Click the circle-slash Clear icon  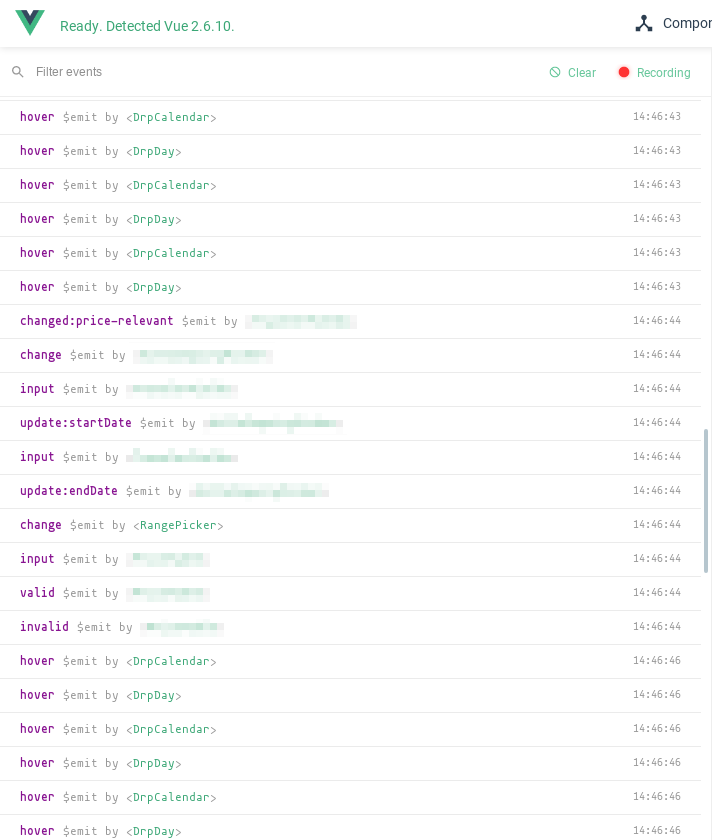pyautogui.click(x=555, y=72)
